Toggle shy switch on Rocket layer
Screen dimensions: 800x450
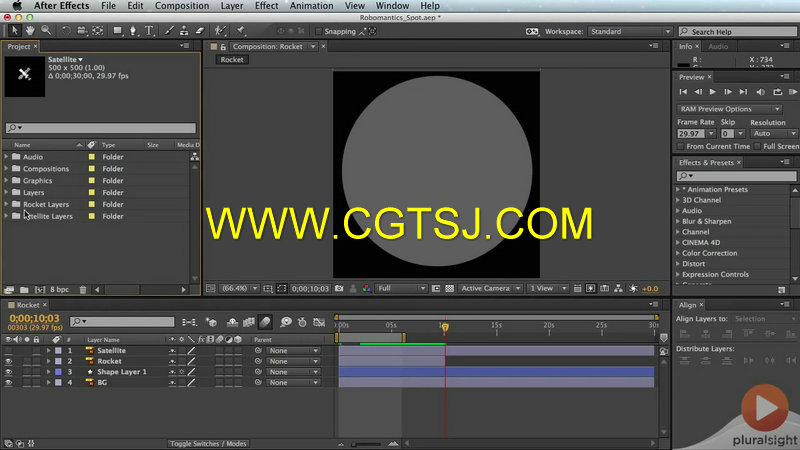172,361
